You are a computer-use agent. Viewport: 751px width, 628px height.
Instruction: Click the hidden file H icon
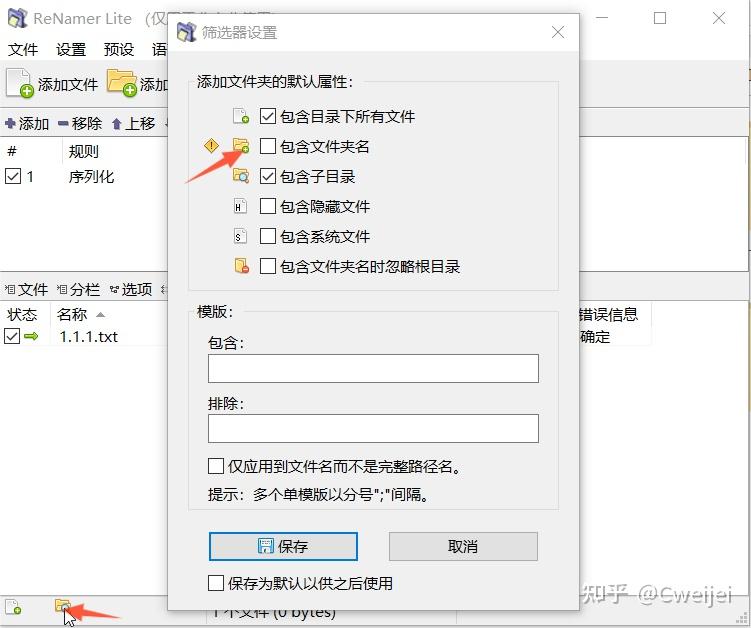point(240,206)
